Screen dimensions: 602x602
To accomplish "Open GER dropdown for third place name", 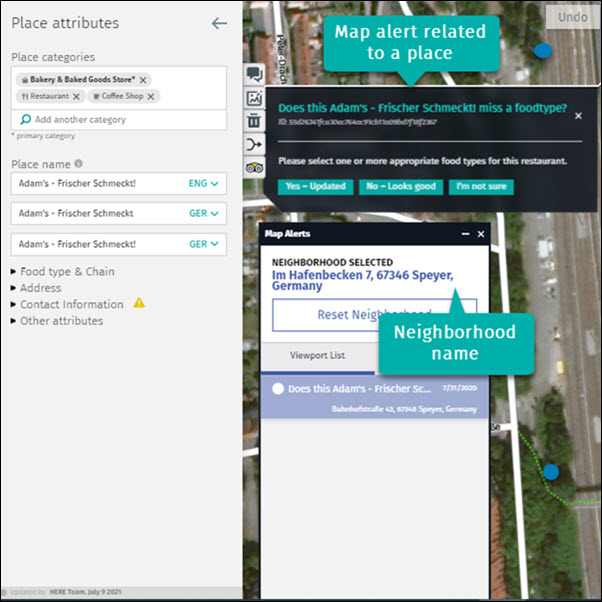I will point(203,244).
